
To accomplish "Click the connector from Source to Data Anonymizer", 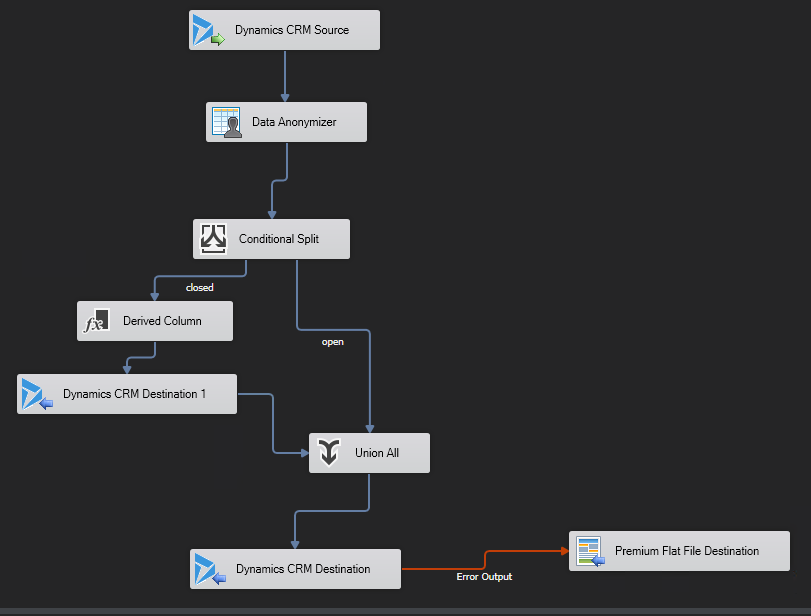I will 285,76.
